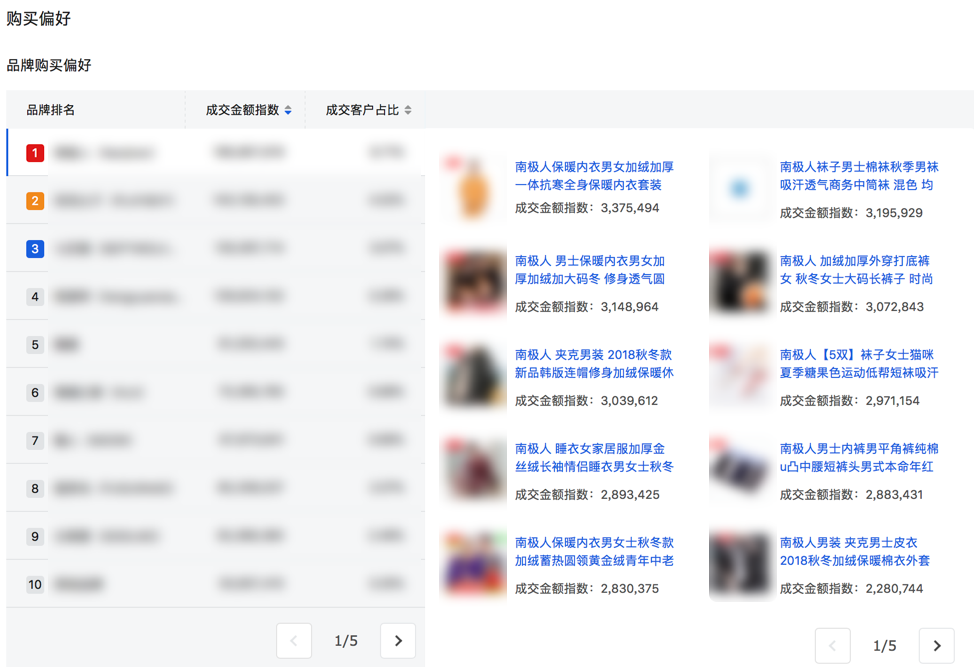The width and height of the screenshot is (974, 667).
Task: Click the index value 2,280,744
Action: [894, 588]
